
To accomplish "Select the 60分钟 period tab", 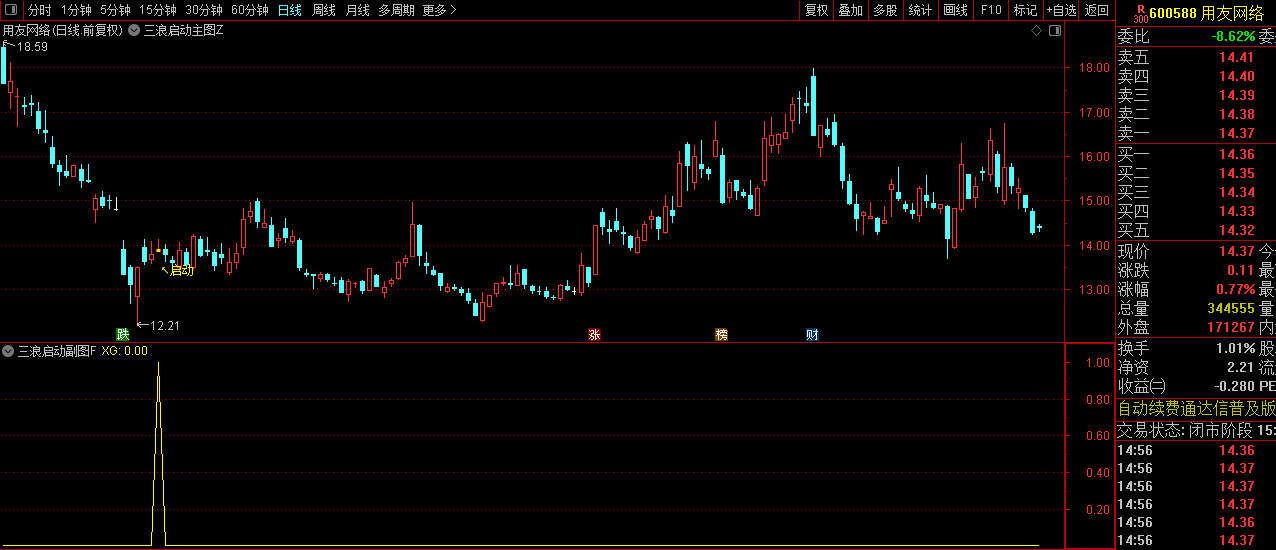I will point(250,10).
